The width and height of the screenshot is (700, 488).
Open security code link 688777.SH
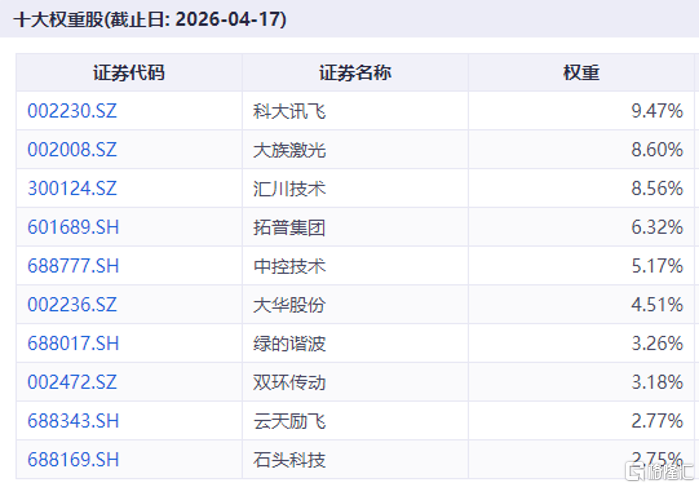(x=73, y=266)
